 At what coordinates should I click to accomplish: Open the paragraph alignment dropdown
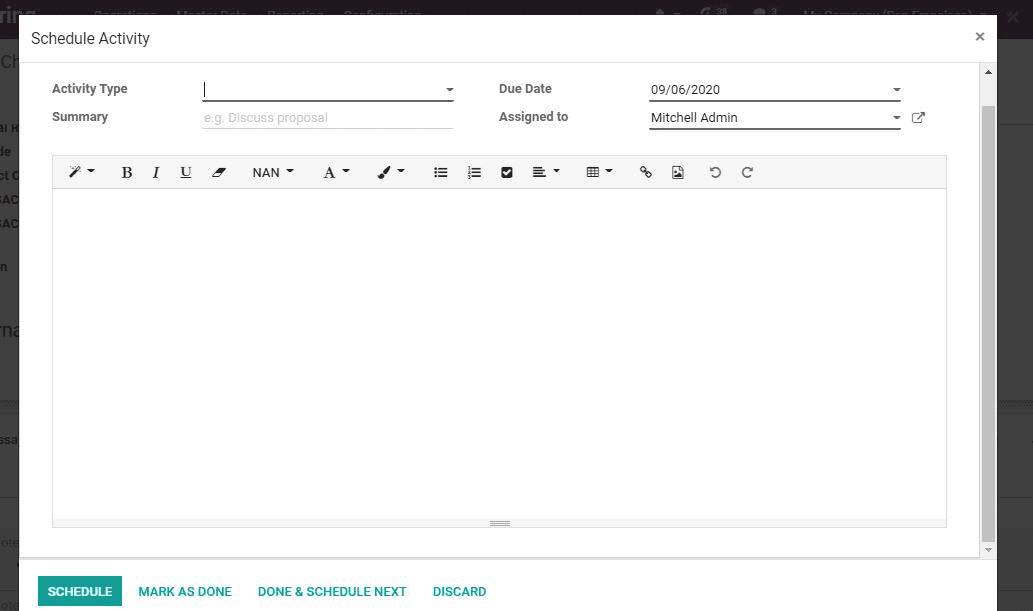(x=545, y=172)
